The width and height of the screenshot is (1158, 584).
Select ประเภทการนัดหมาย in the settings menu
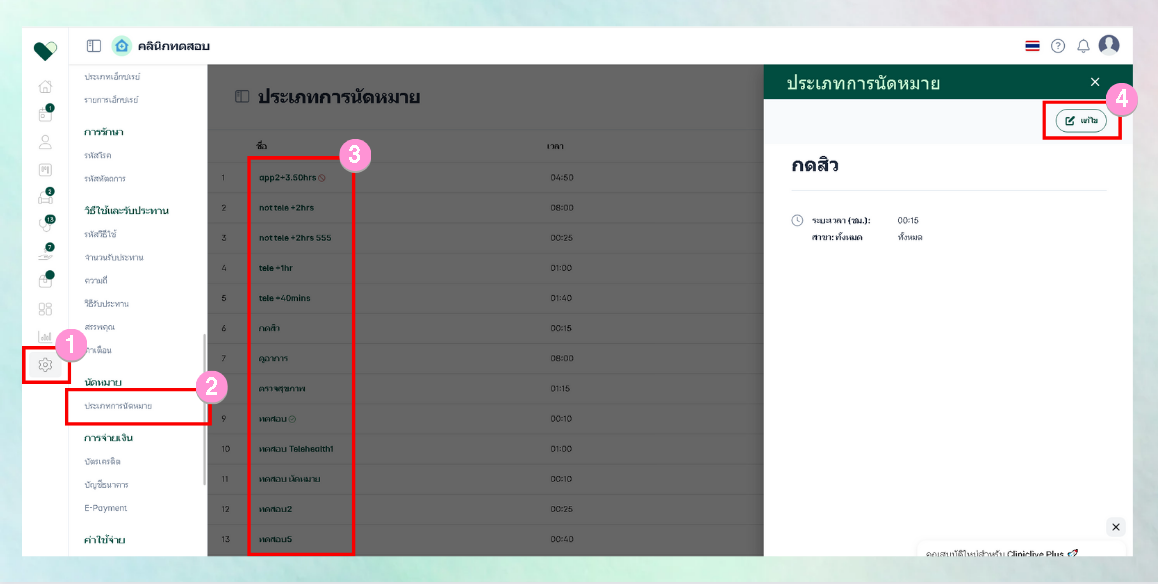coord(118,406)
